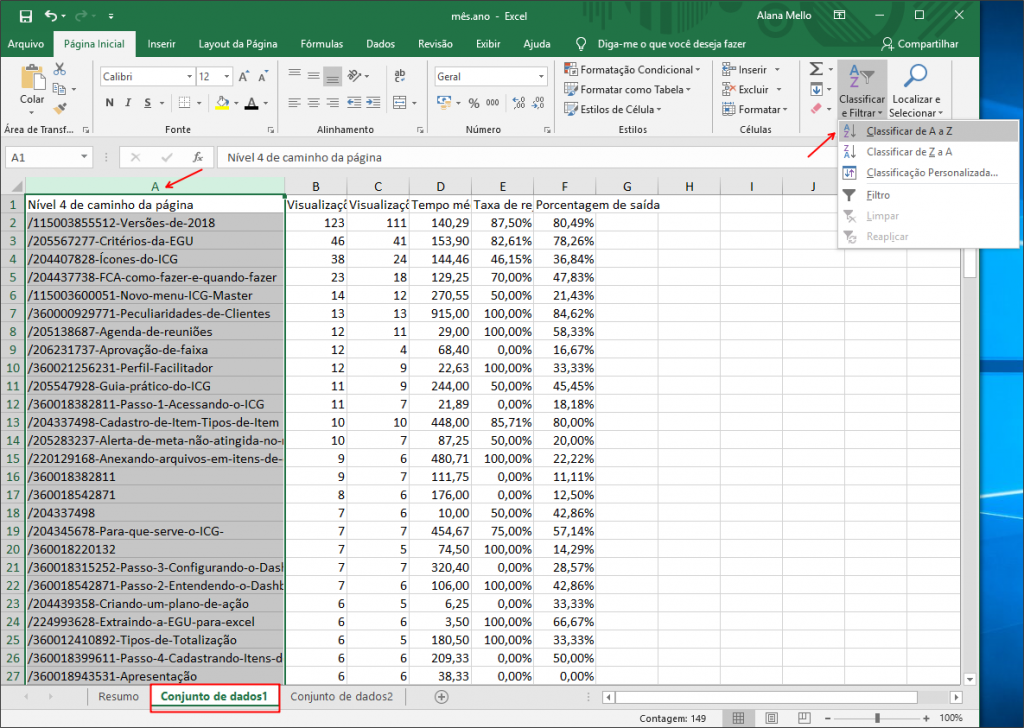Switch to Page Layout view in status bar
Screen dimensions: 1024x728
(771, 718)
